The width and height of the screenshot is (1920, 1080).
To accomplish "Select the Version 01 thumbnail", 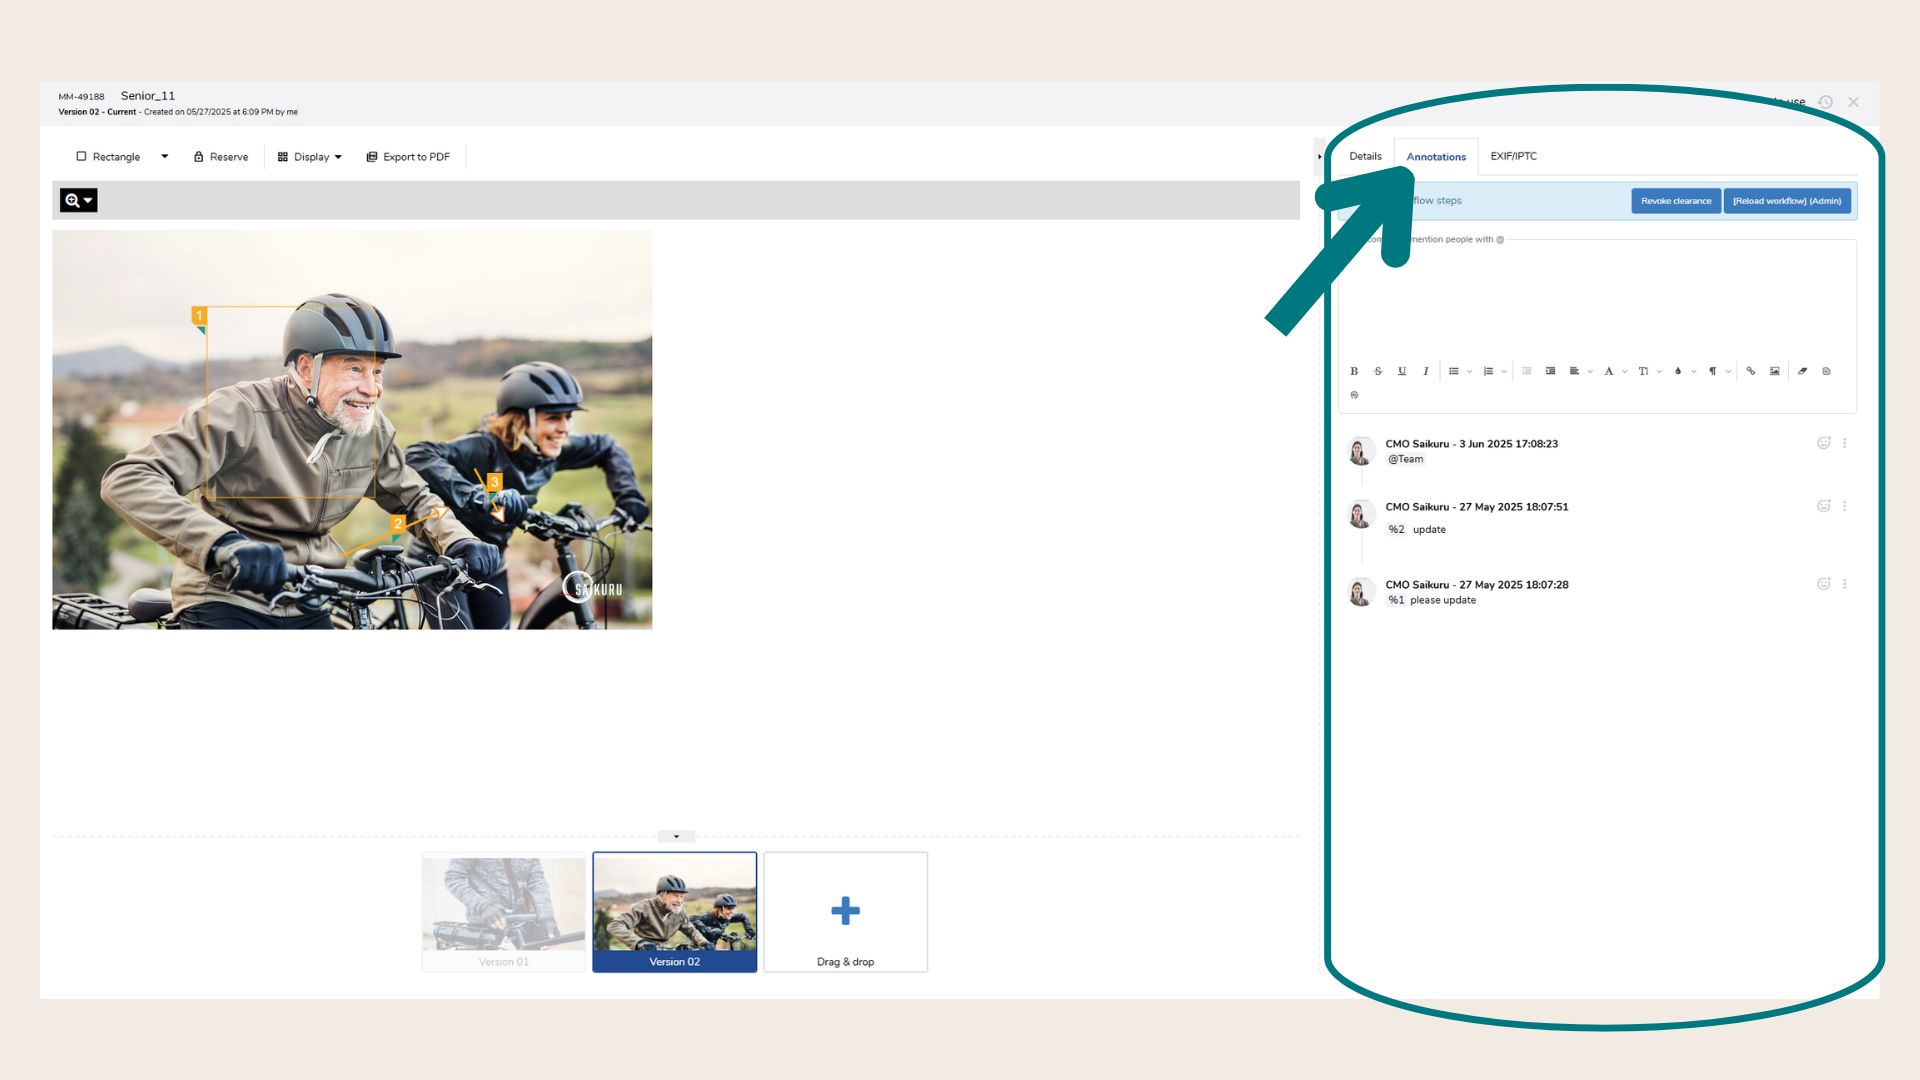I will click(504, 911).
